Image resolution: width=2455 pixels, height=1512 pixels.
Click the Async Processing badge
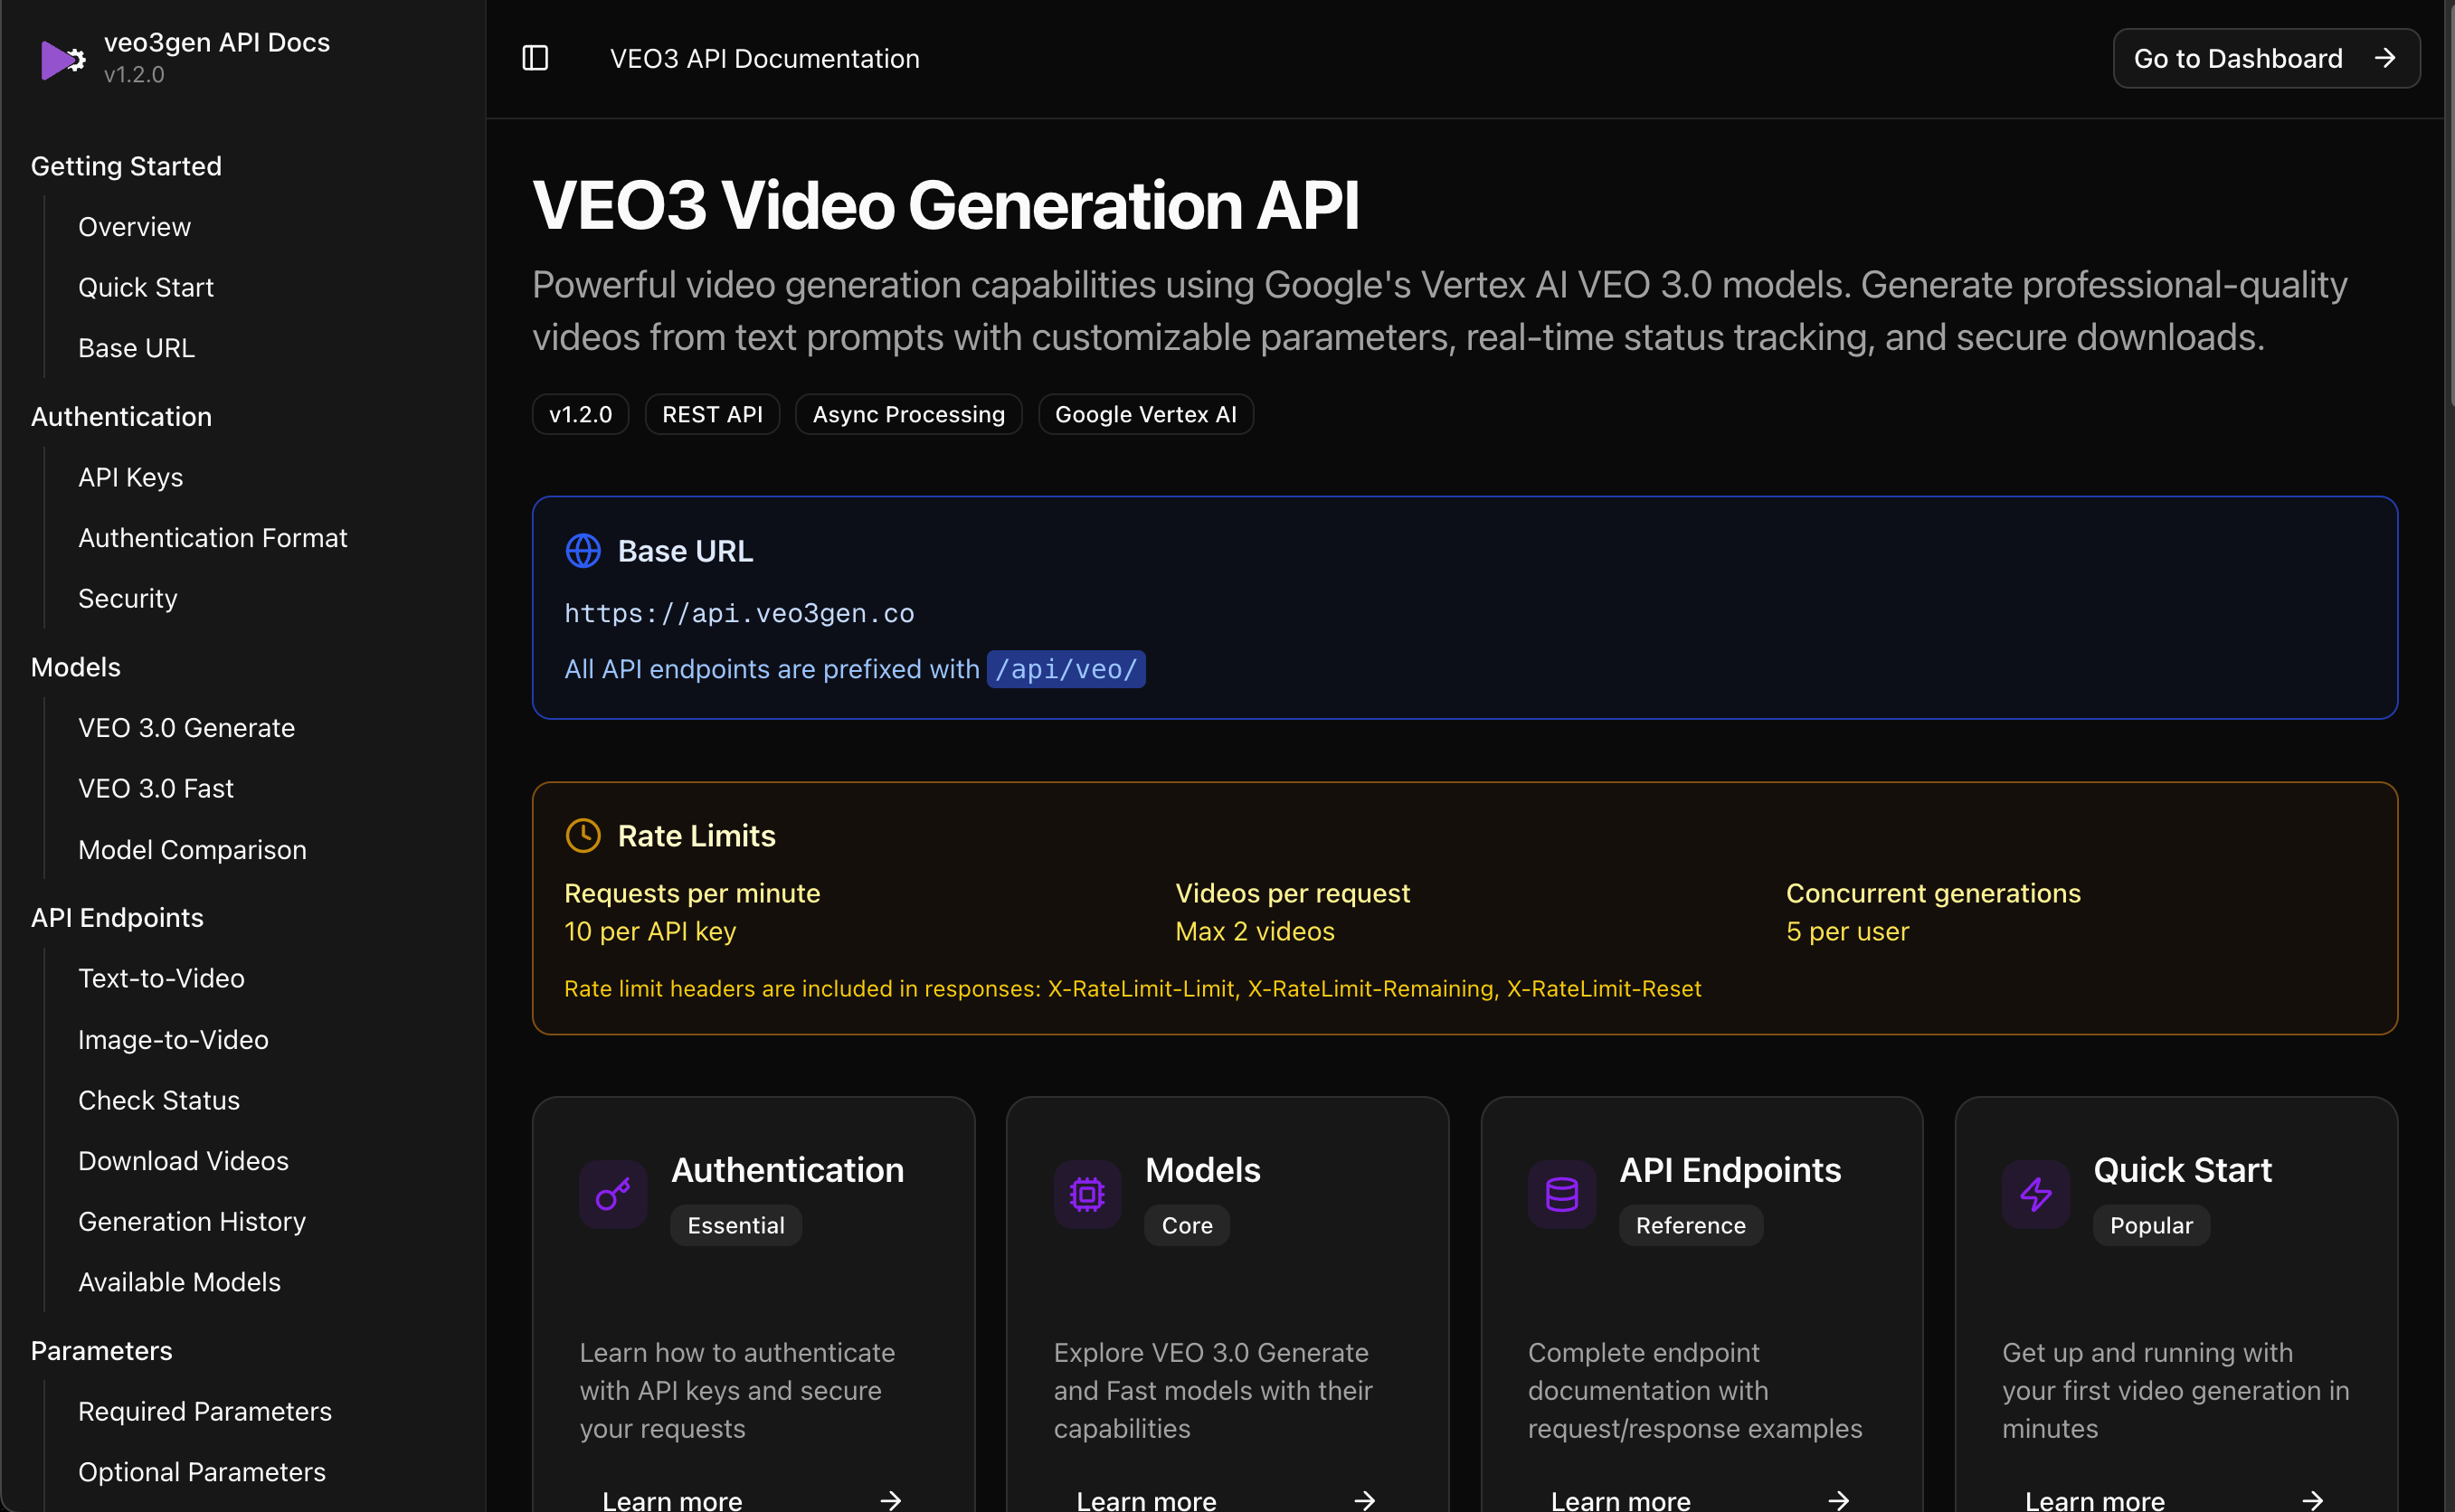[x=908, y=414]
